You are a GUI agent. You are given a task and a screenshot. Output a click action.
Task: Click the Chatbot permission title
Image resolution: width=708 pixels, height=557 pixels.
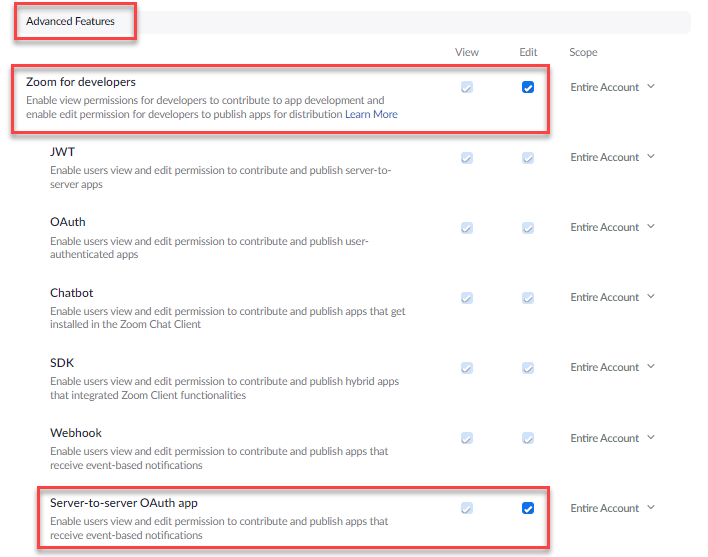pyautogui.click(x=71, y=292)
